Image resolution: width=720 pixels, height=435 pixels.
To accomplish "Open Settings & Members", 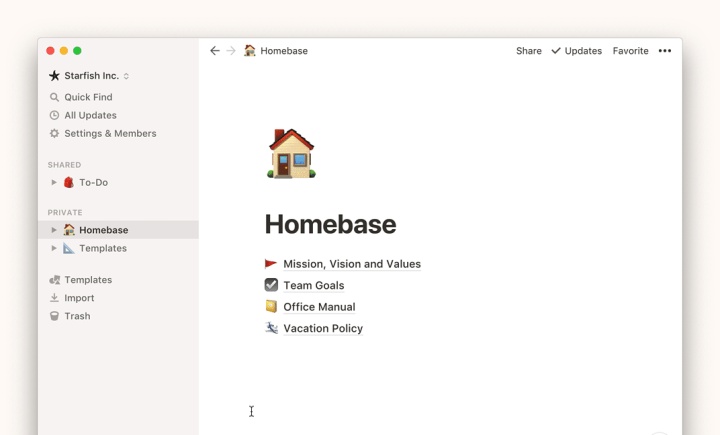I will coord(110,133).
